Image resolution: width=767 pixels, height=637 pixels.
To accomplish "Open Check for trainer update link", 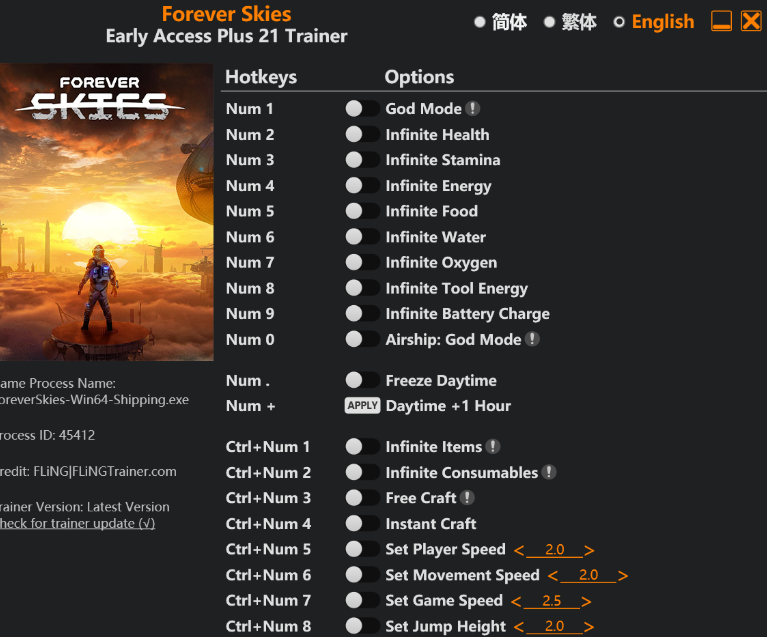I will [x=77, y=523].
